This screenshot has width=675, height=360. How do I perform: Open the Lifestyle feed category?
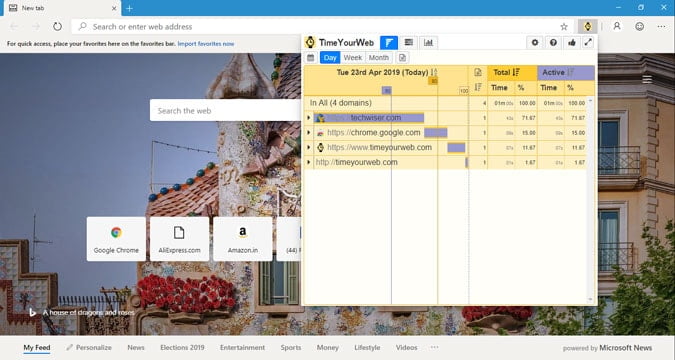pyautogui.click(x=367, y=348)
